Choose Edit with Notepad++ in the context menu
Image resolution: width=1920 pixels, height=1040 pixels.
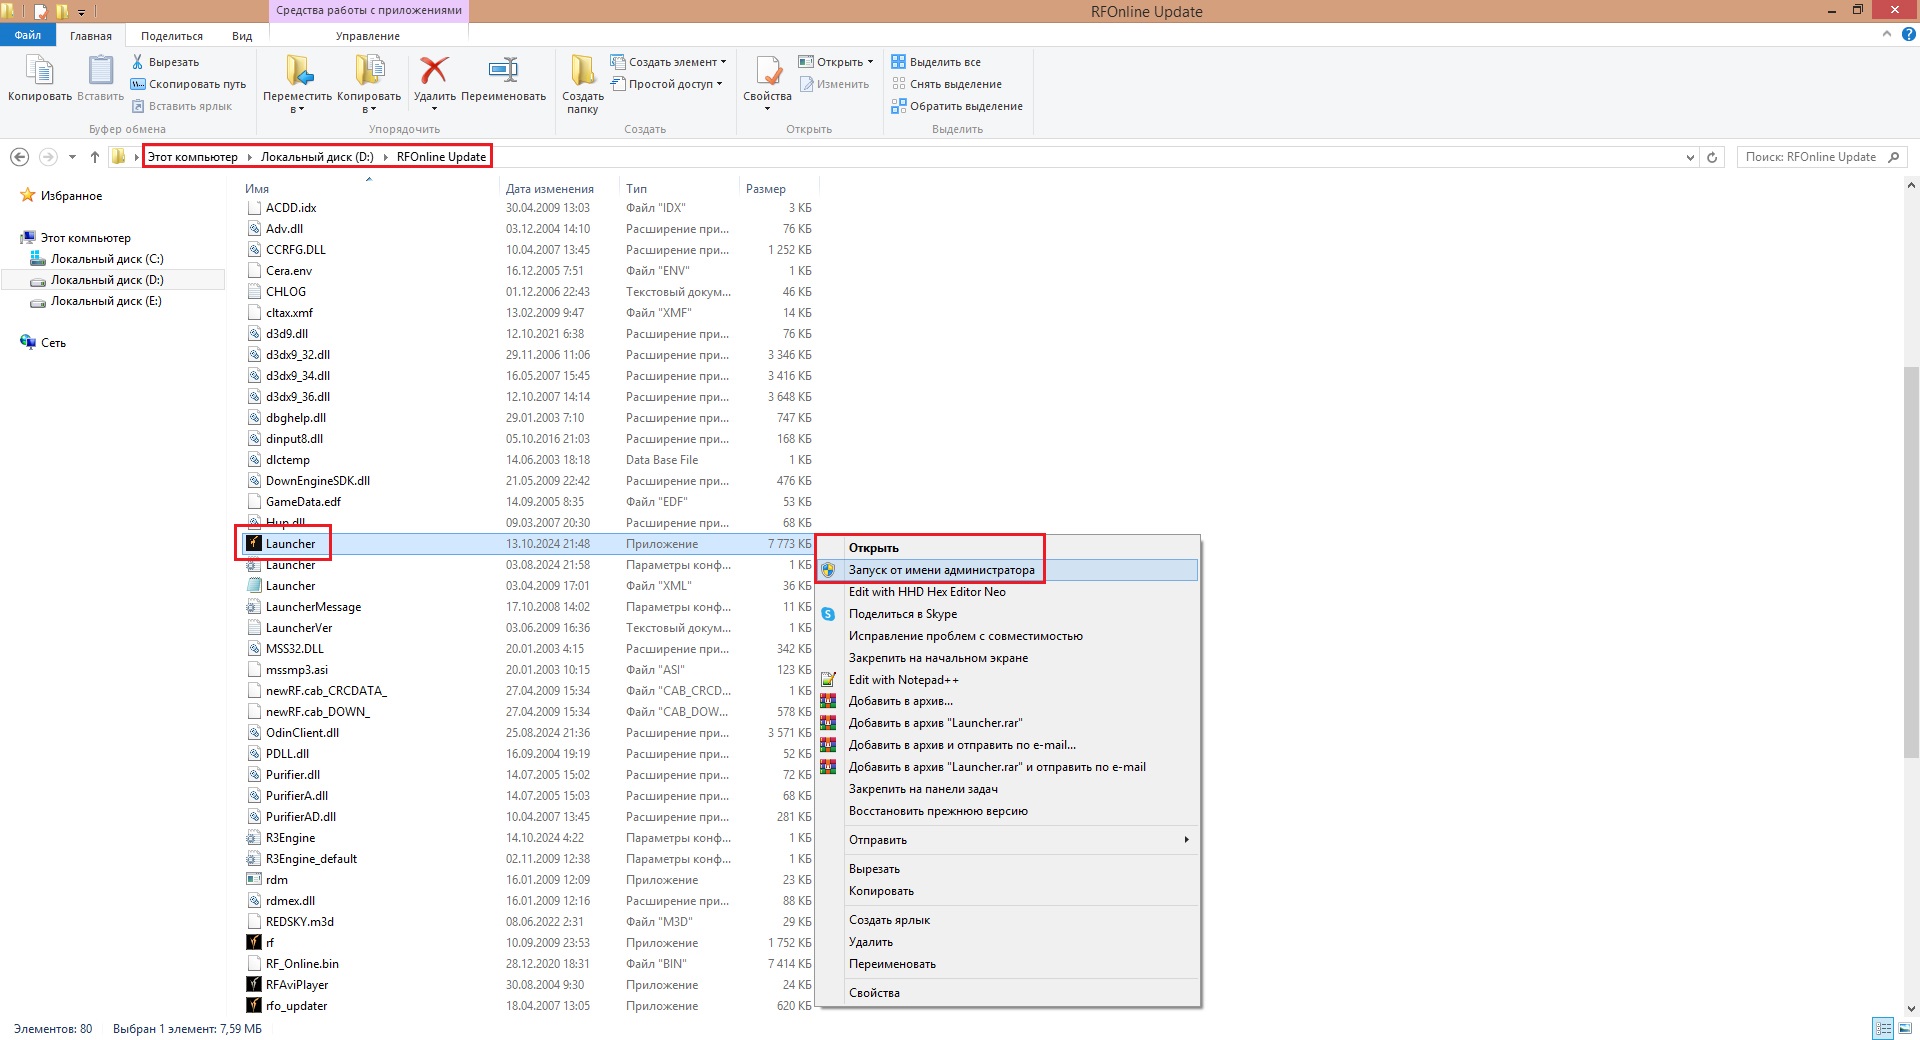[x=904, y=680]
